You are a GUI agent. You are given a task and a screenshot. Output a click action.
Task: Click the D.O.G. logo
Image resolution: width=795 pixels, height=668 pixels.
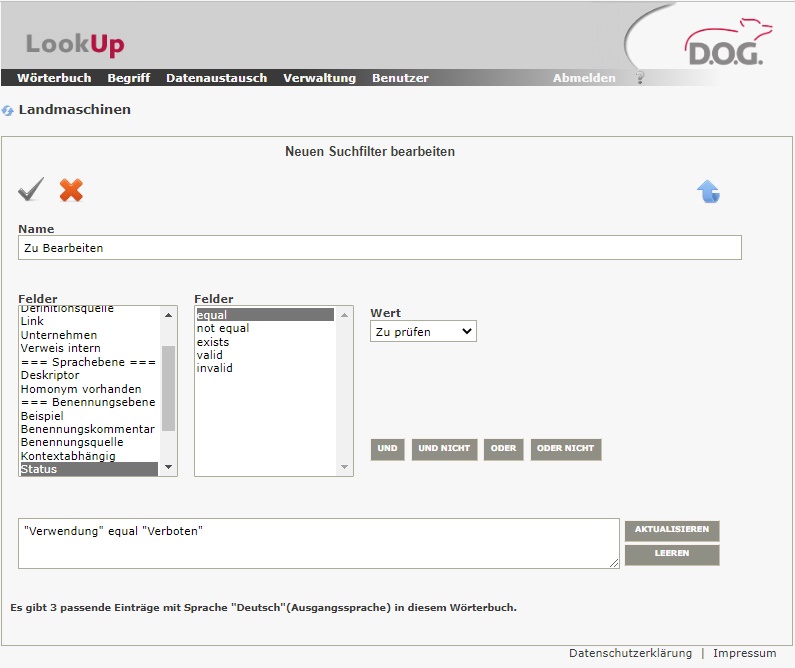pos(724,44)
